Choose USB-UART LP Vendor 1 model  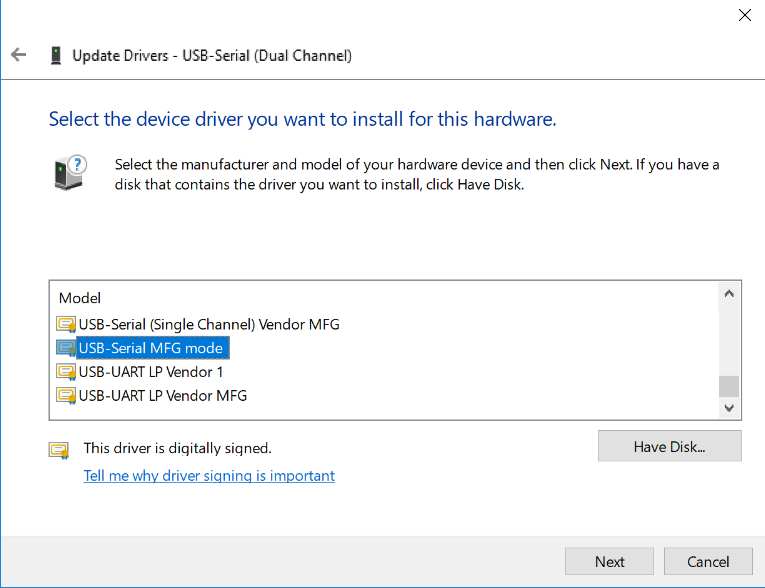151,372
